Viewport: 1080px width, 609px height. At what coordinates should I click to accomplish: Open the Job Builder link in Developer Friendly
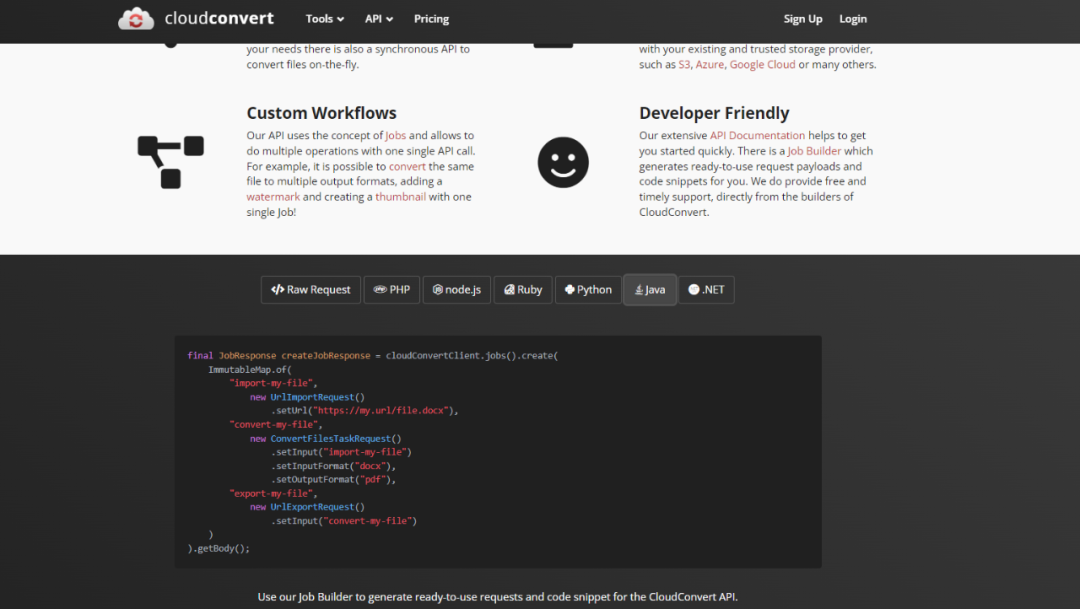click(x=813, y=151)
